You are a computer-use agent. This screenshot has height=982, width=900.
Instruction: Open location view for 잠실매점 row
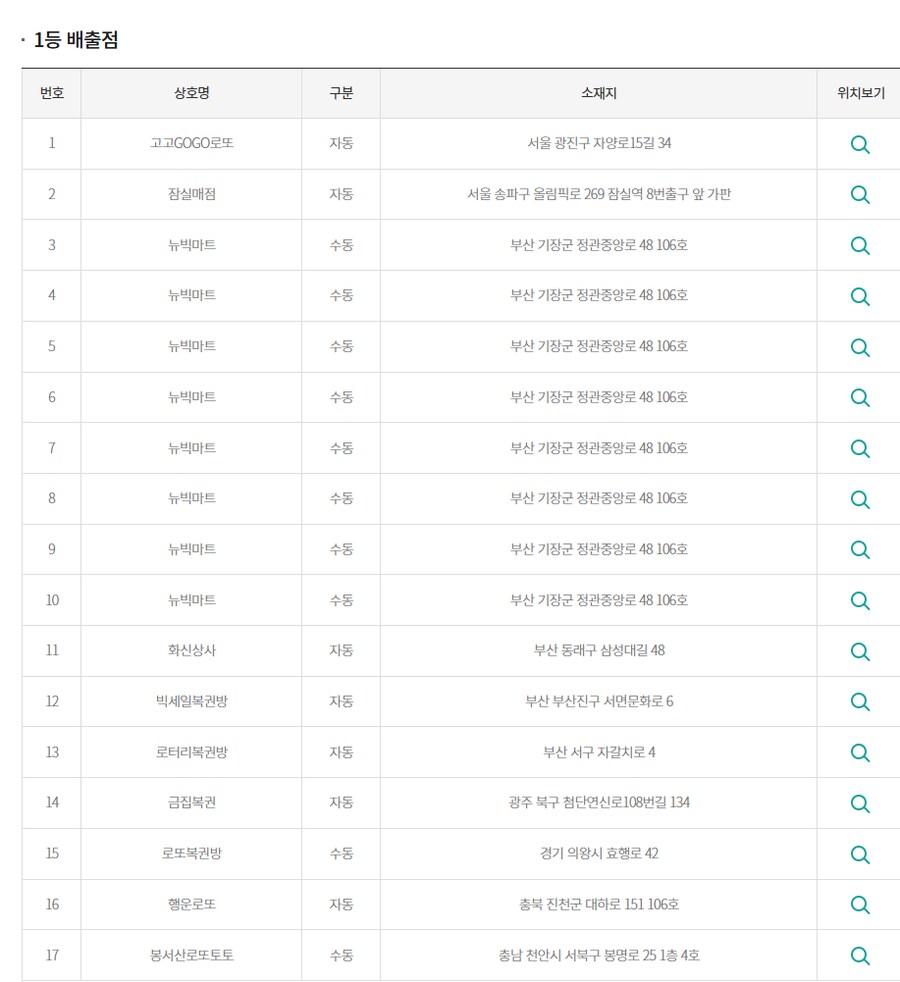(x=860, y=195)
